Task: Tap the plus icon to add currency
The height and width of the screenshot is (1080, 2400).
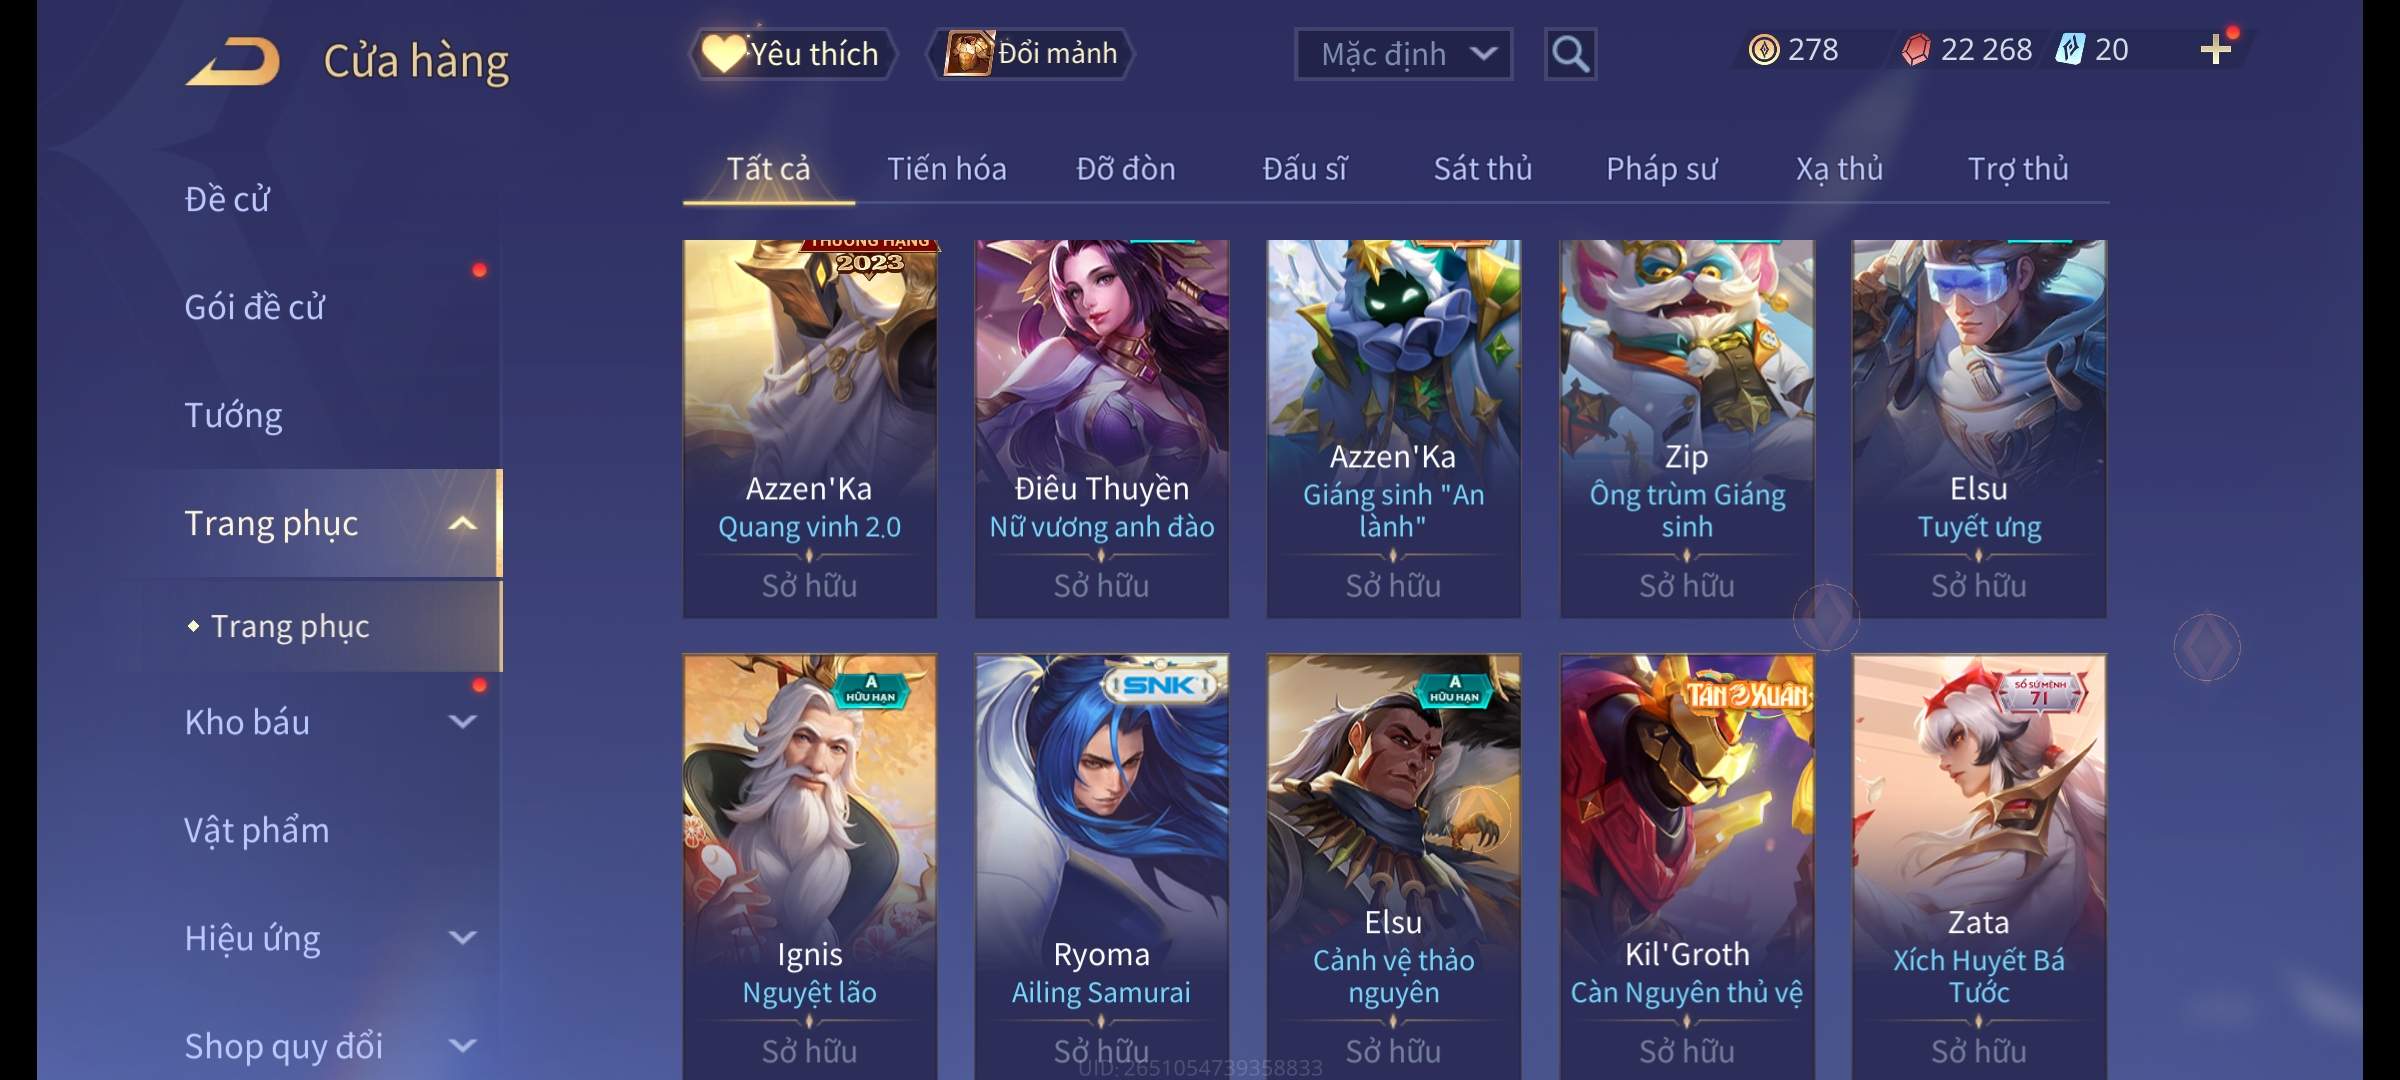Action: (x=2216, y=49)
